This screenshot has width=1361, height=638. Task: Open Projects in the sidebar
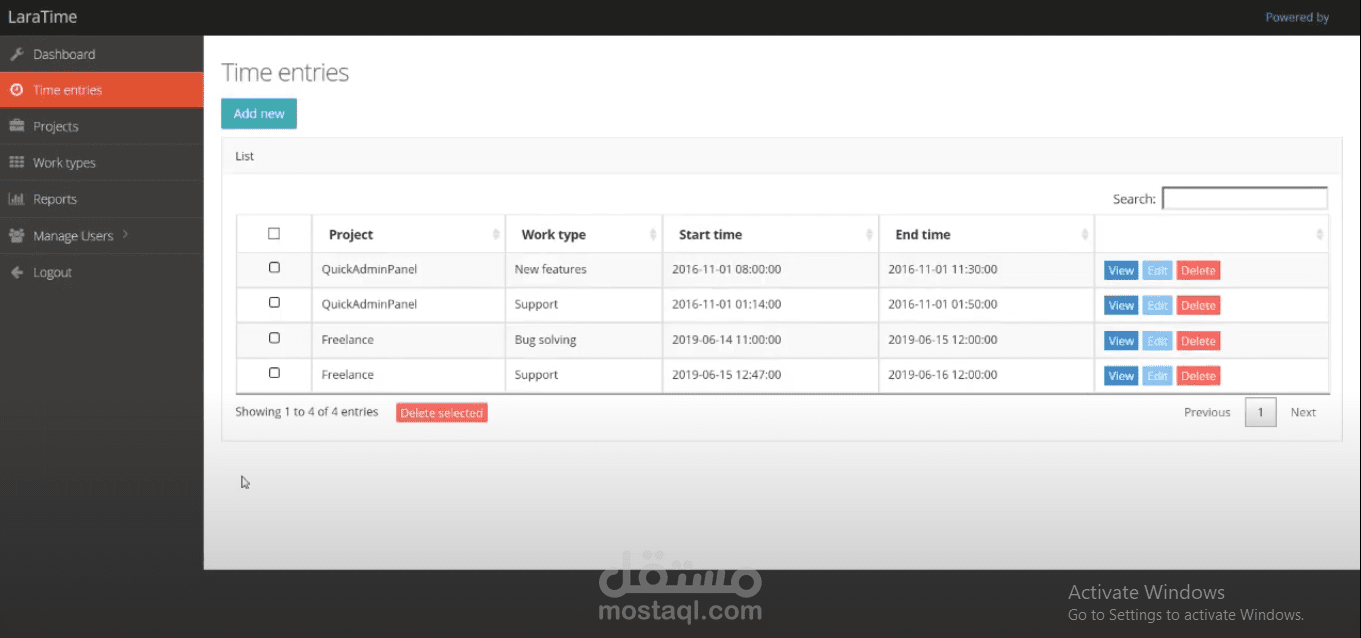coord(102,126)
